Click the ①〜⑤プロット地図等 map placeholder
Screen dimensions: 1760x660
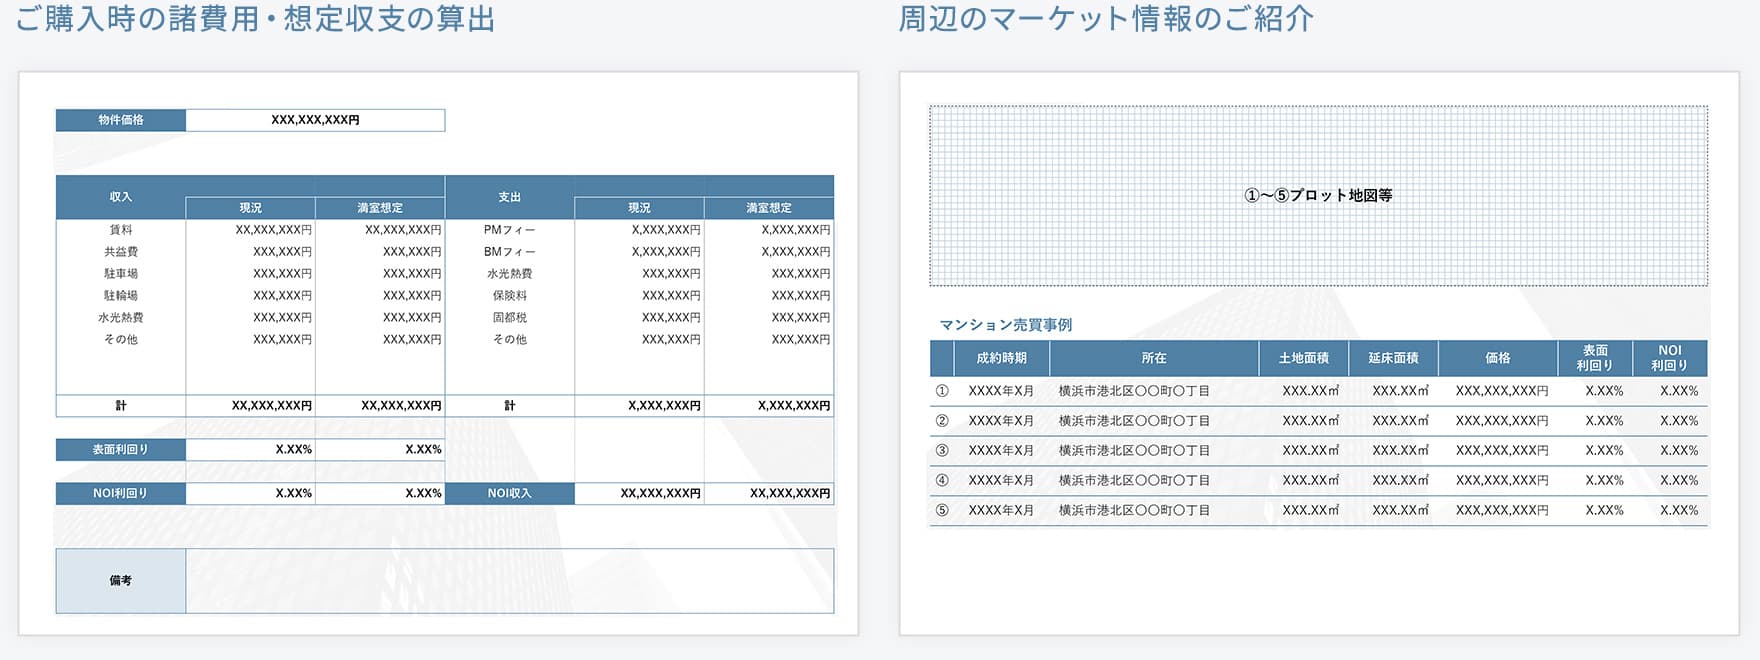tap(1318, 196)
